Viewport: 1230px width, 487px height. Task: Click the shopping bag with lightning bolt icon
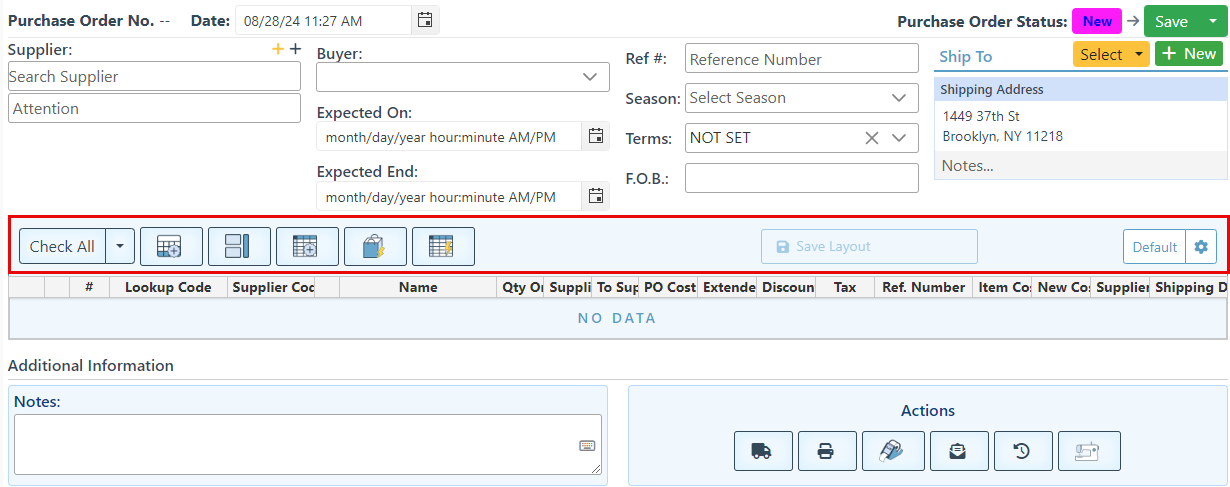tap(375, 246)
